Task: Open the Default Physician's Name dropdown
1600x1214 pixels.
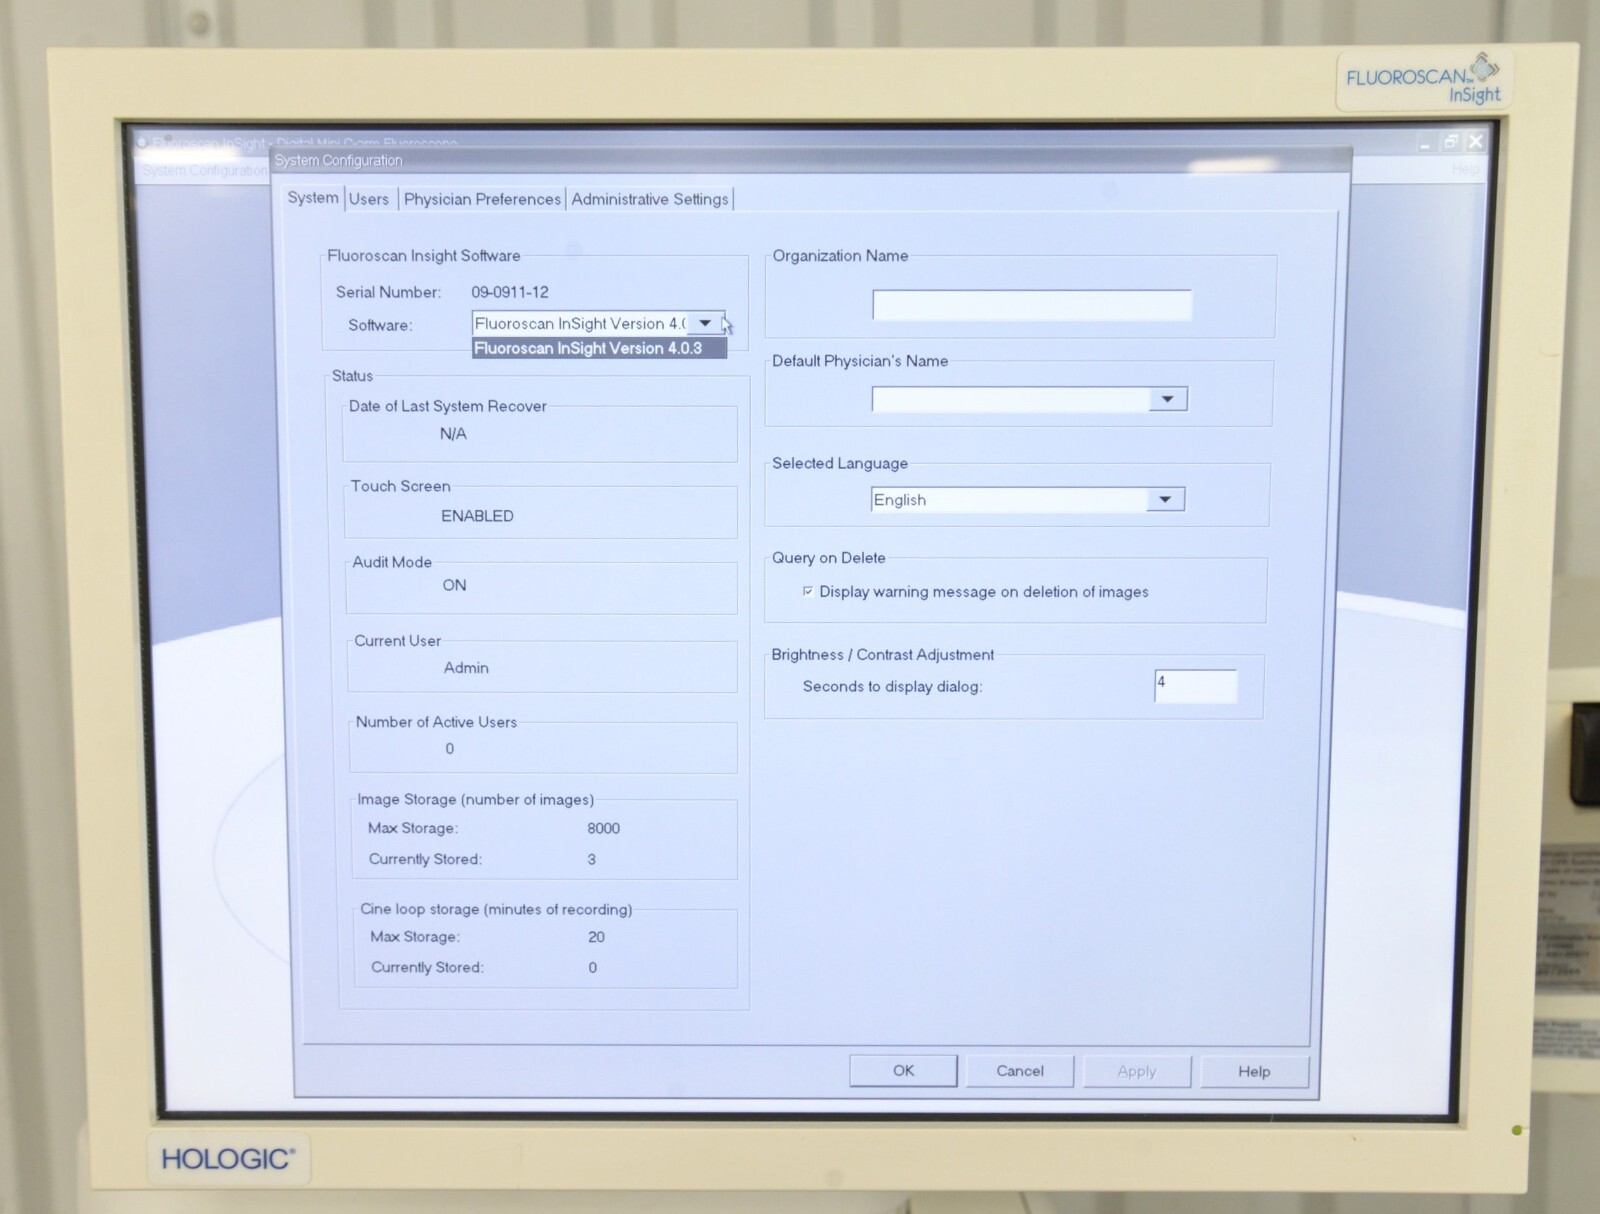Action: (x=1166, y=398)
